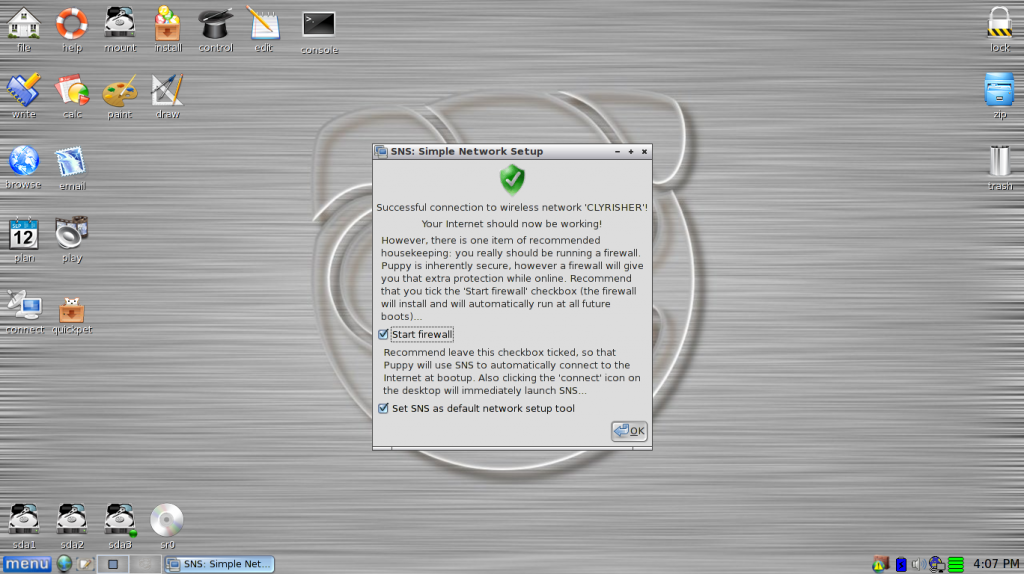This screenshot has height=574, width=1024.
Task: Open the sda3 drive icon
Action: pos(120,520)
